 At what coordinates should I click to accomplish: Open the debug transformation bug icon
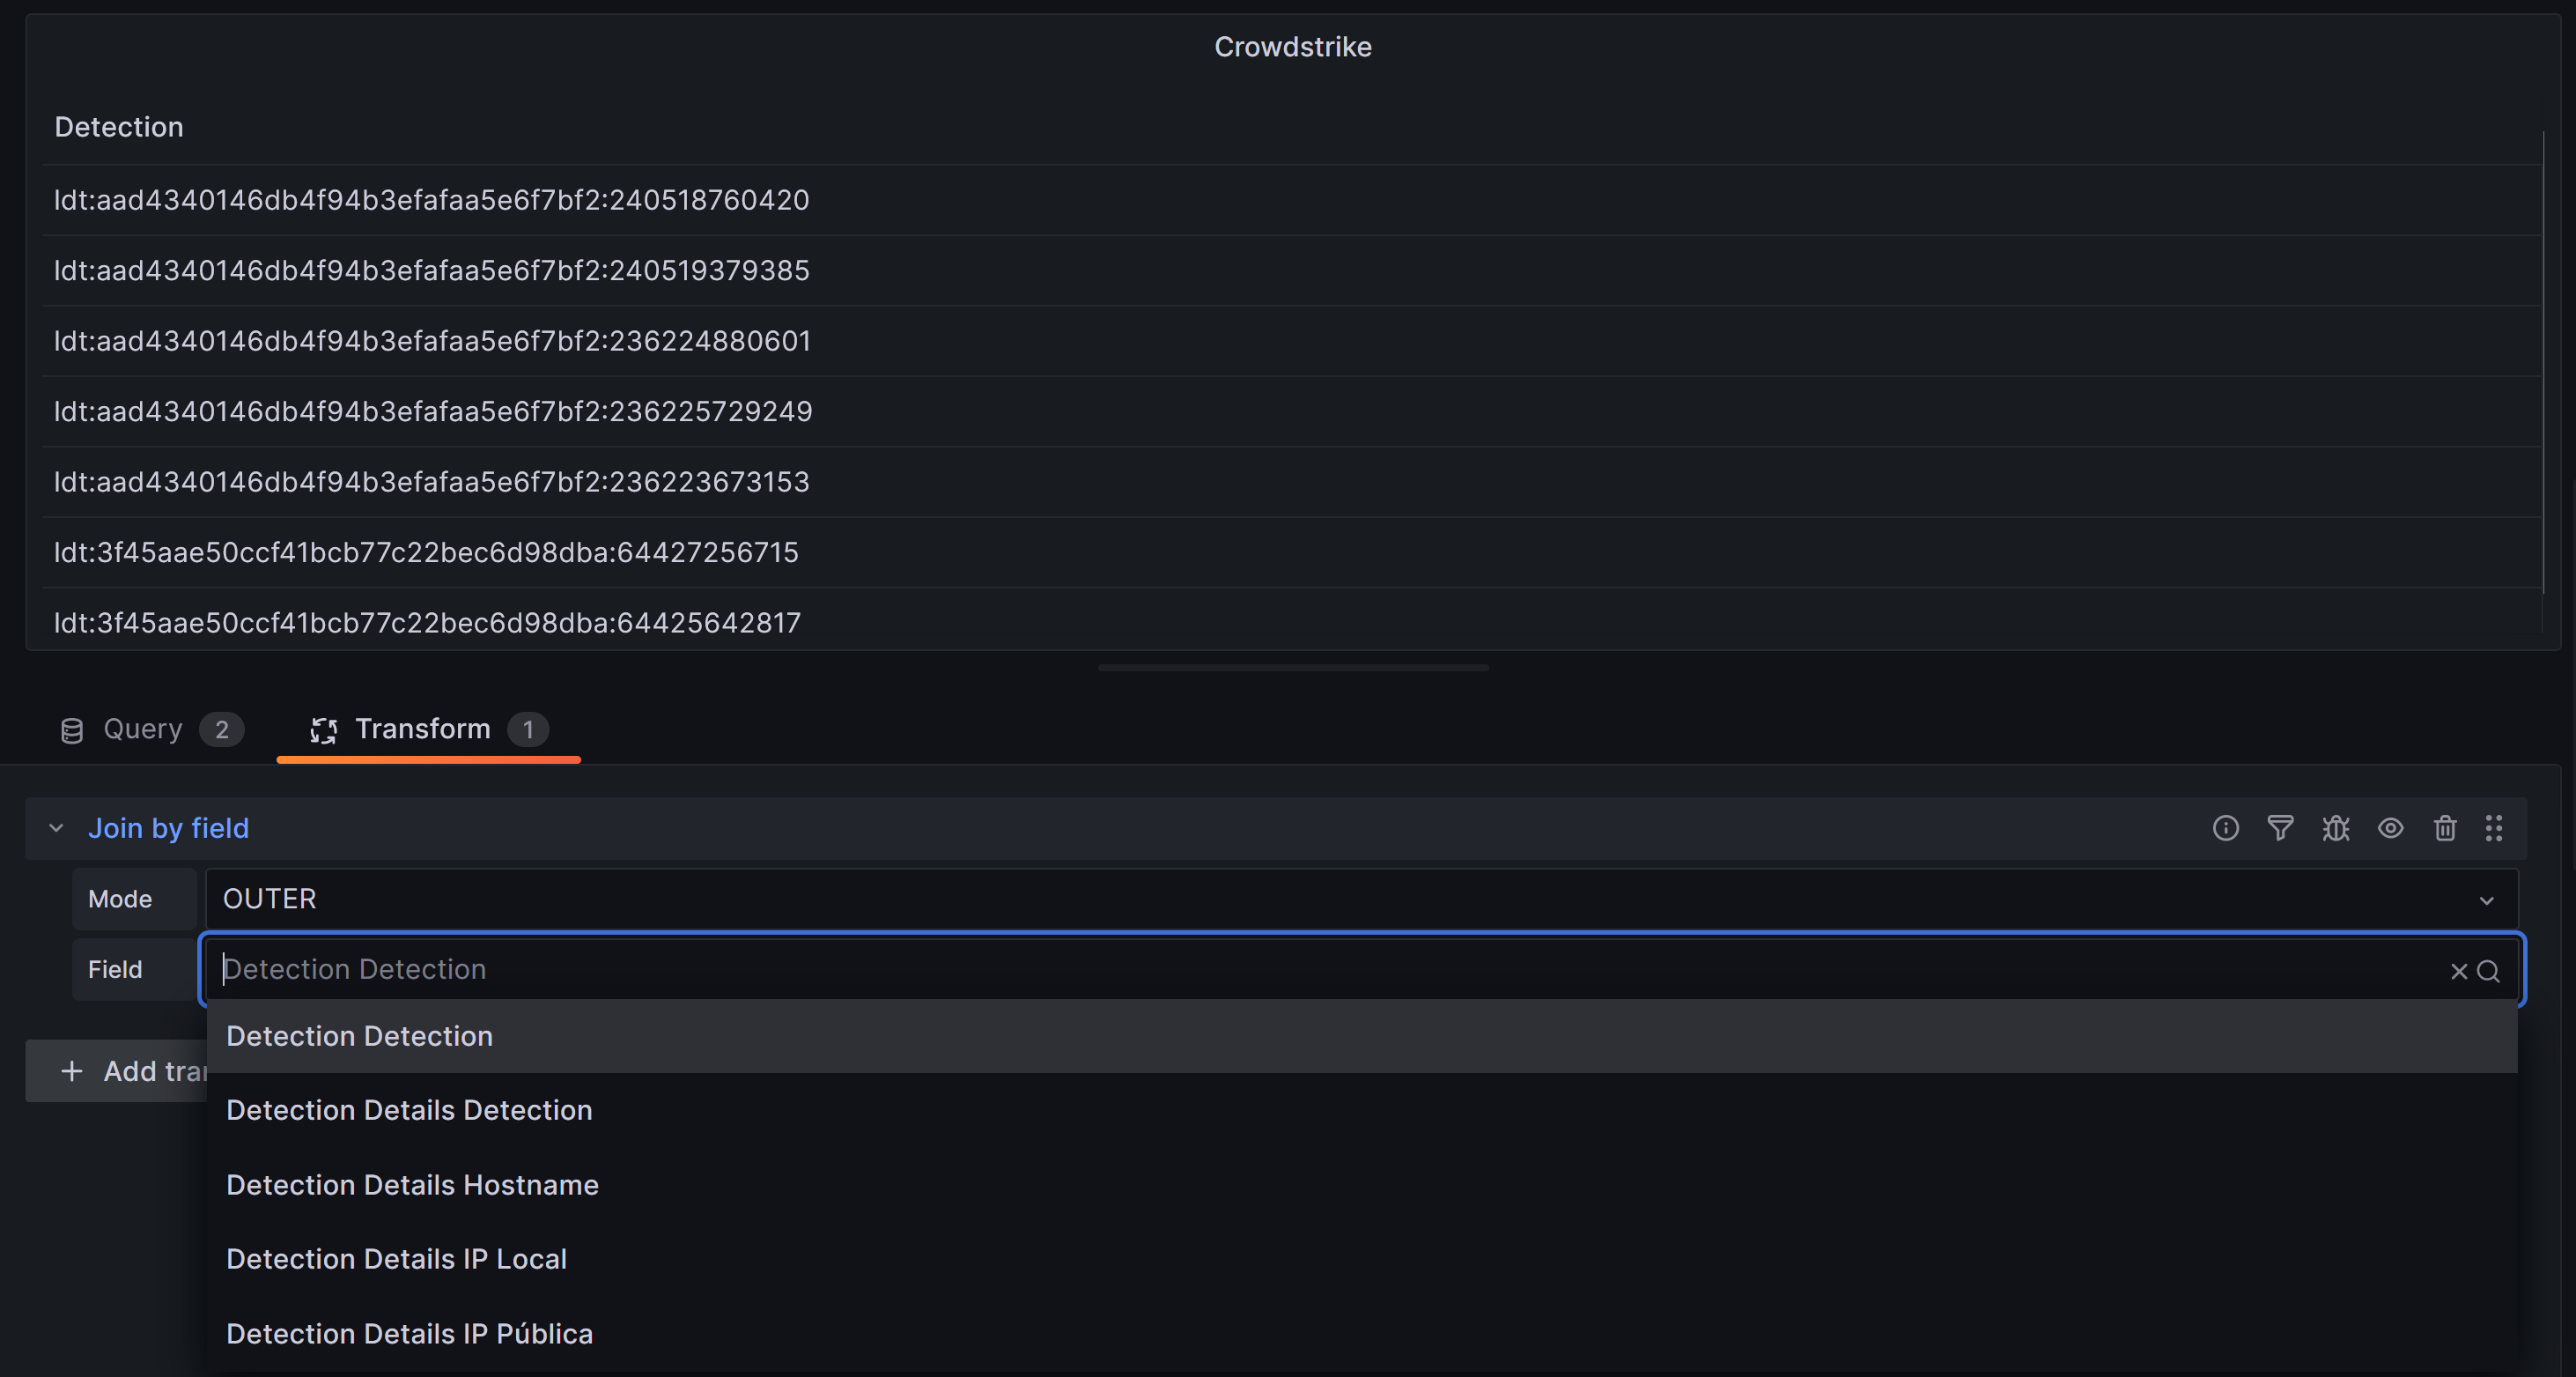pos(2335,828)
